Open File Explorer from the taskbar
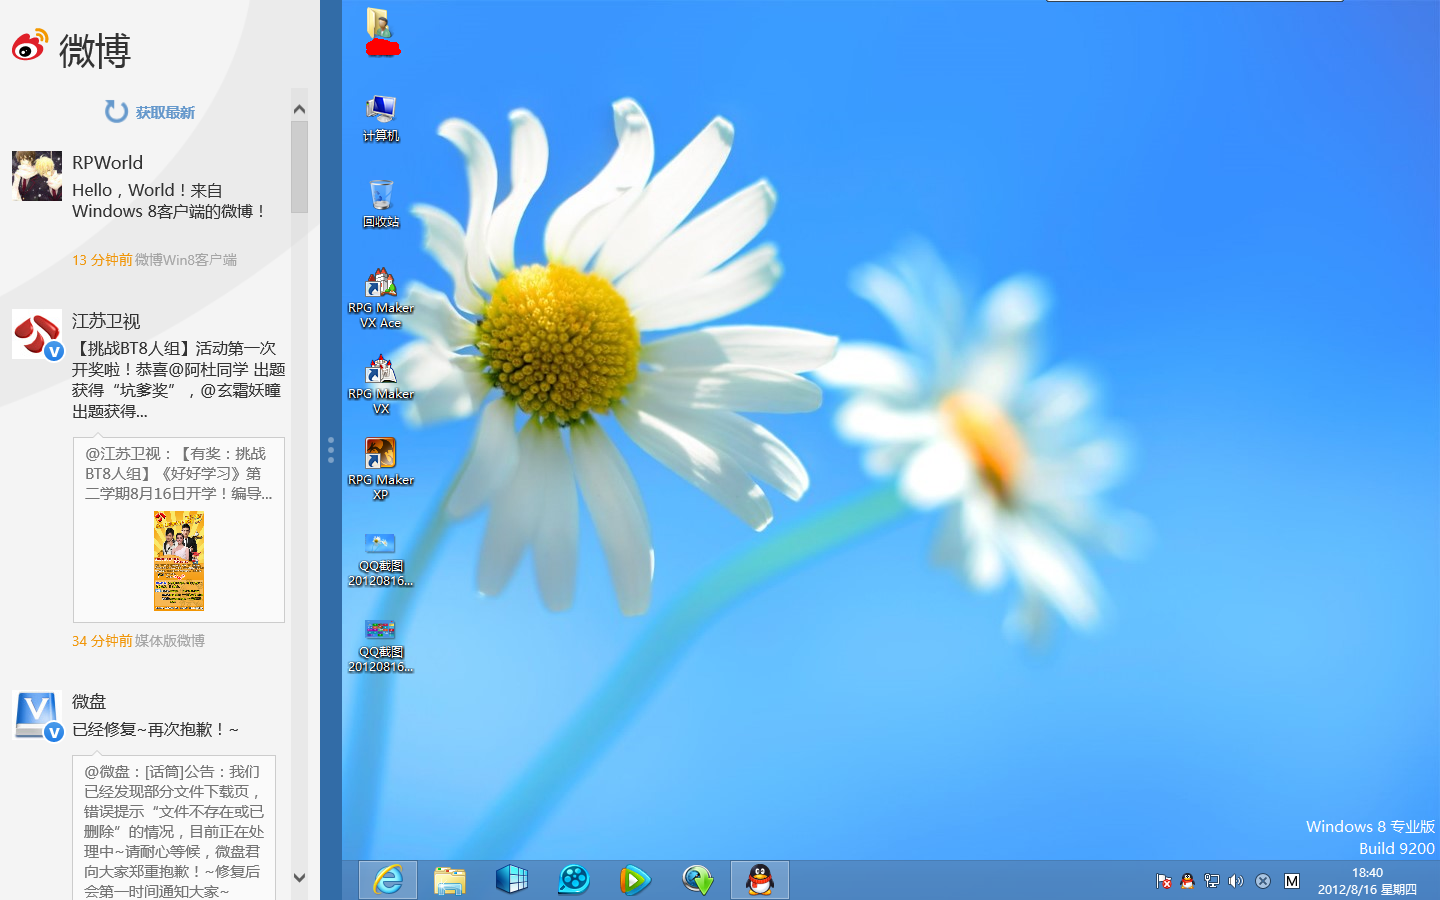The image size is (1440, 900). 450,880
